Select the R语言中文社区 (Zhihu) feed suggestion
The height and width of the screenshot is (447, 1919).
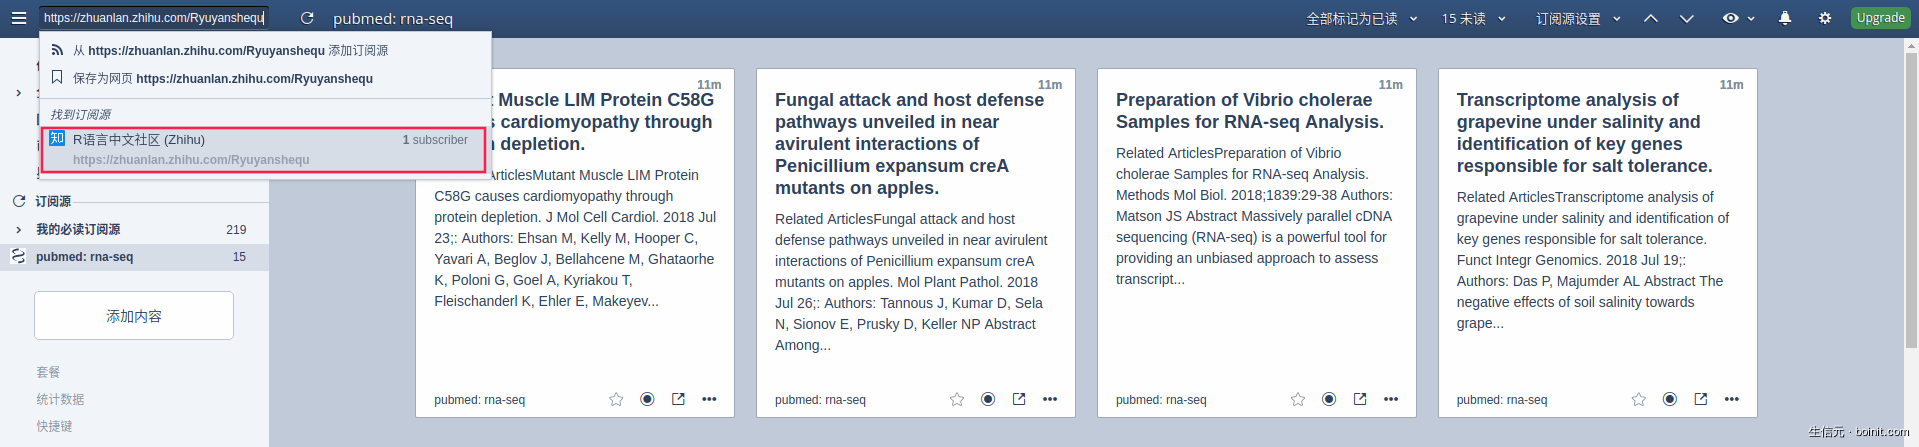[263, 149]
